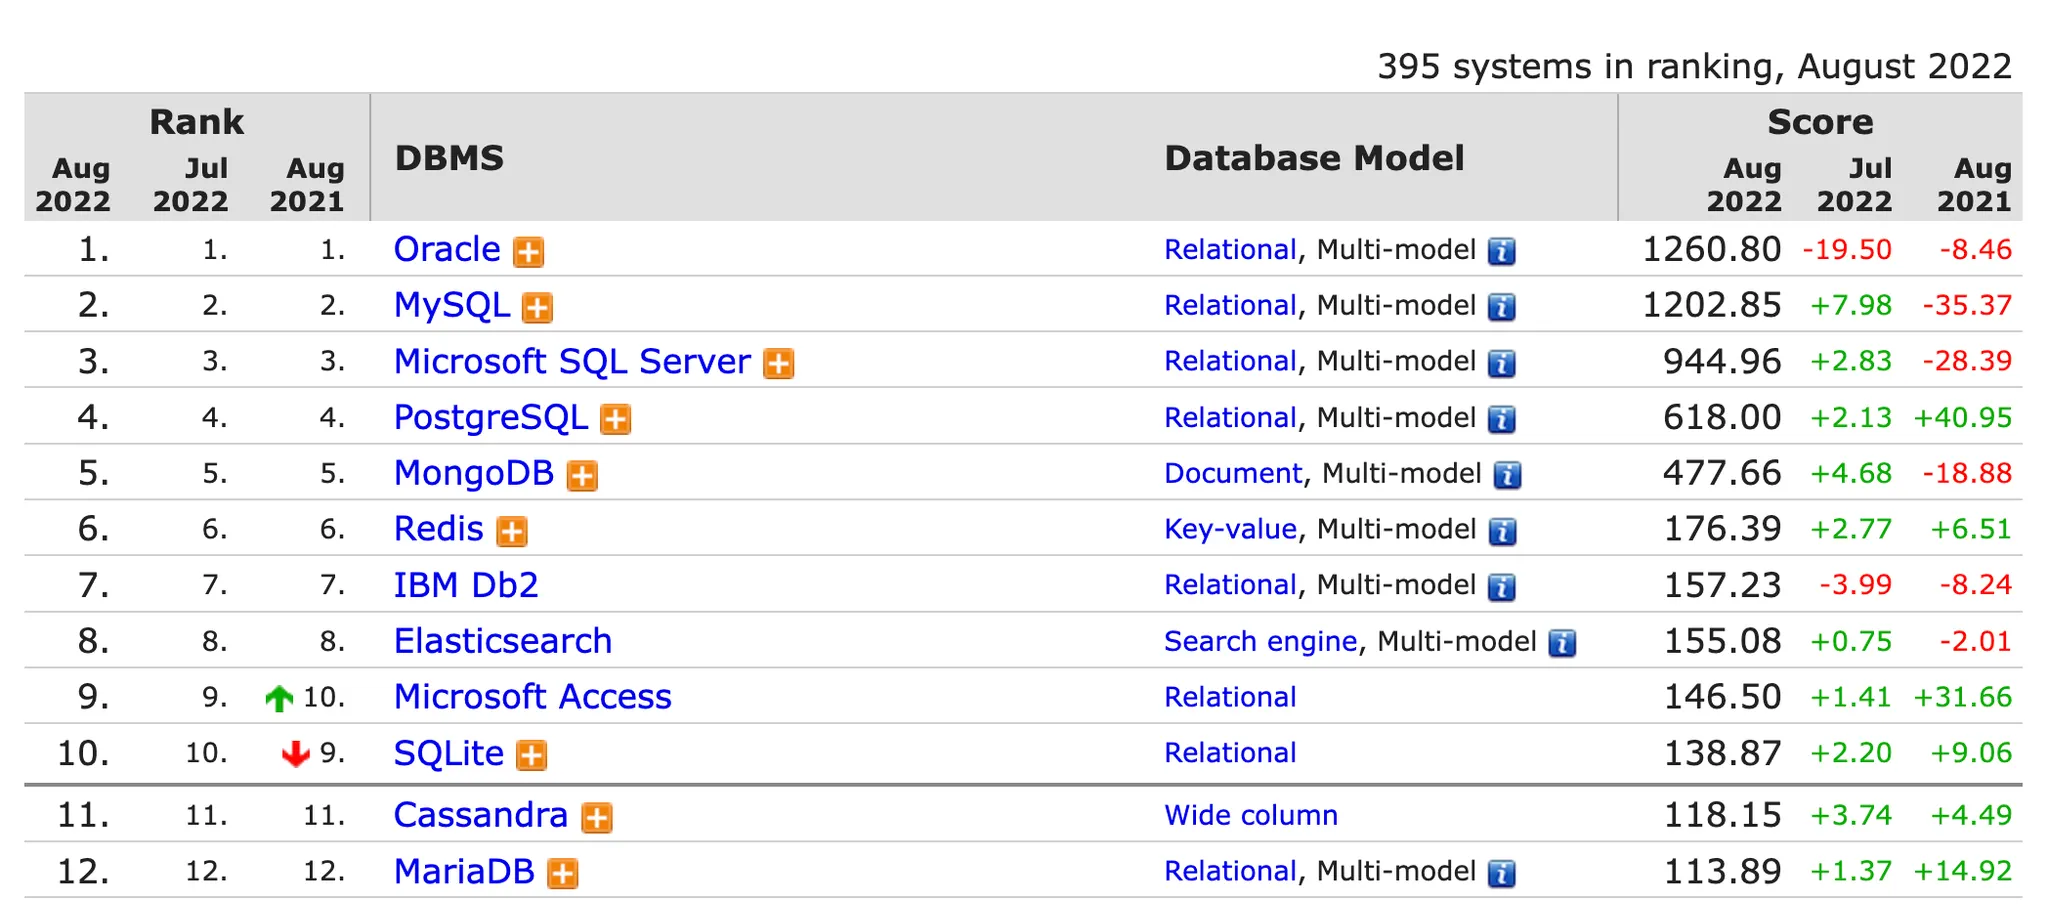Click the Key-value model link for Redis
Screen dimensions: 2048x905
pyautogui.click(x=1230, y=529)
